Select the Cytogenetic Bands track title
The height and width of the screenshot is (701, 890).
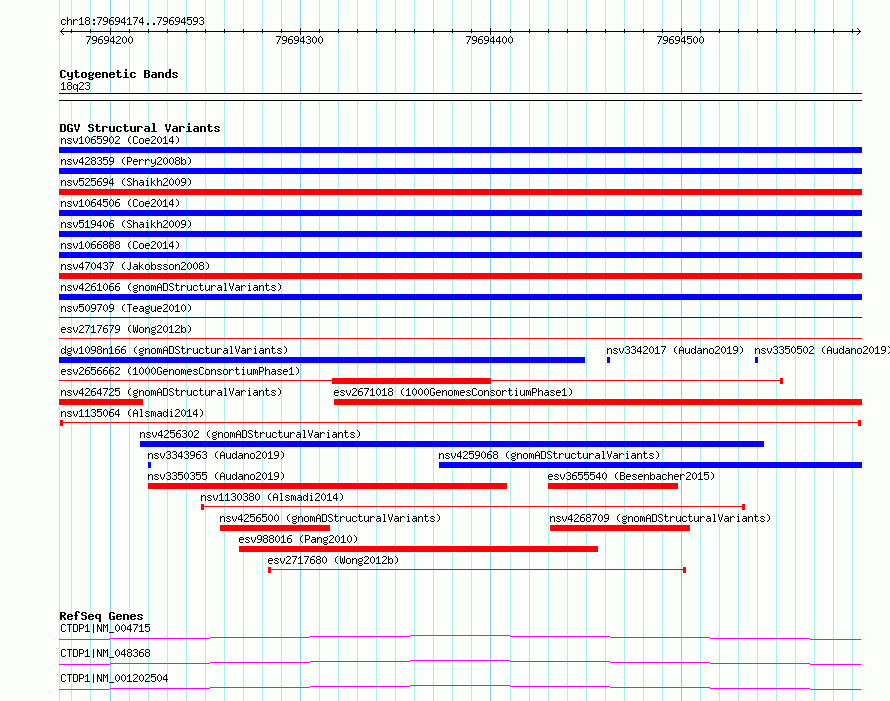pos(119,74)
